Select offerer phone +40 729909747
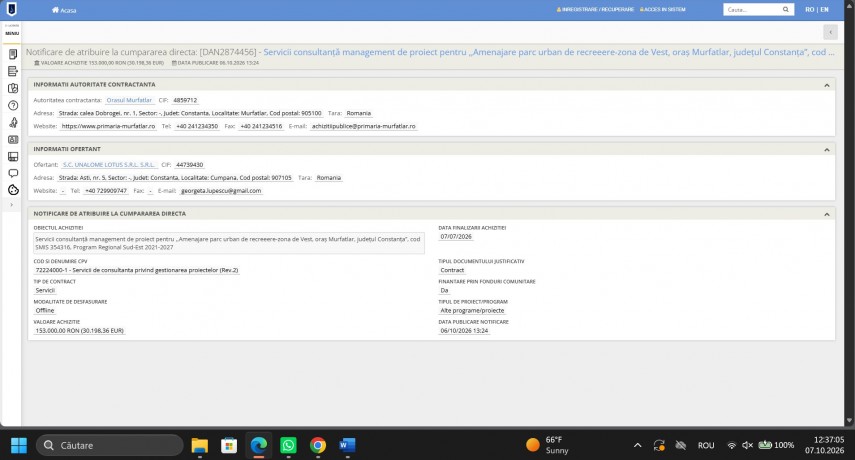 [x=106, y=191]
